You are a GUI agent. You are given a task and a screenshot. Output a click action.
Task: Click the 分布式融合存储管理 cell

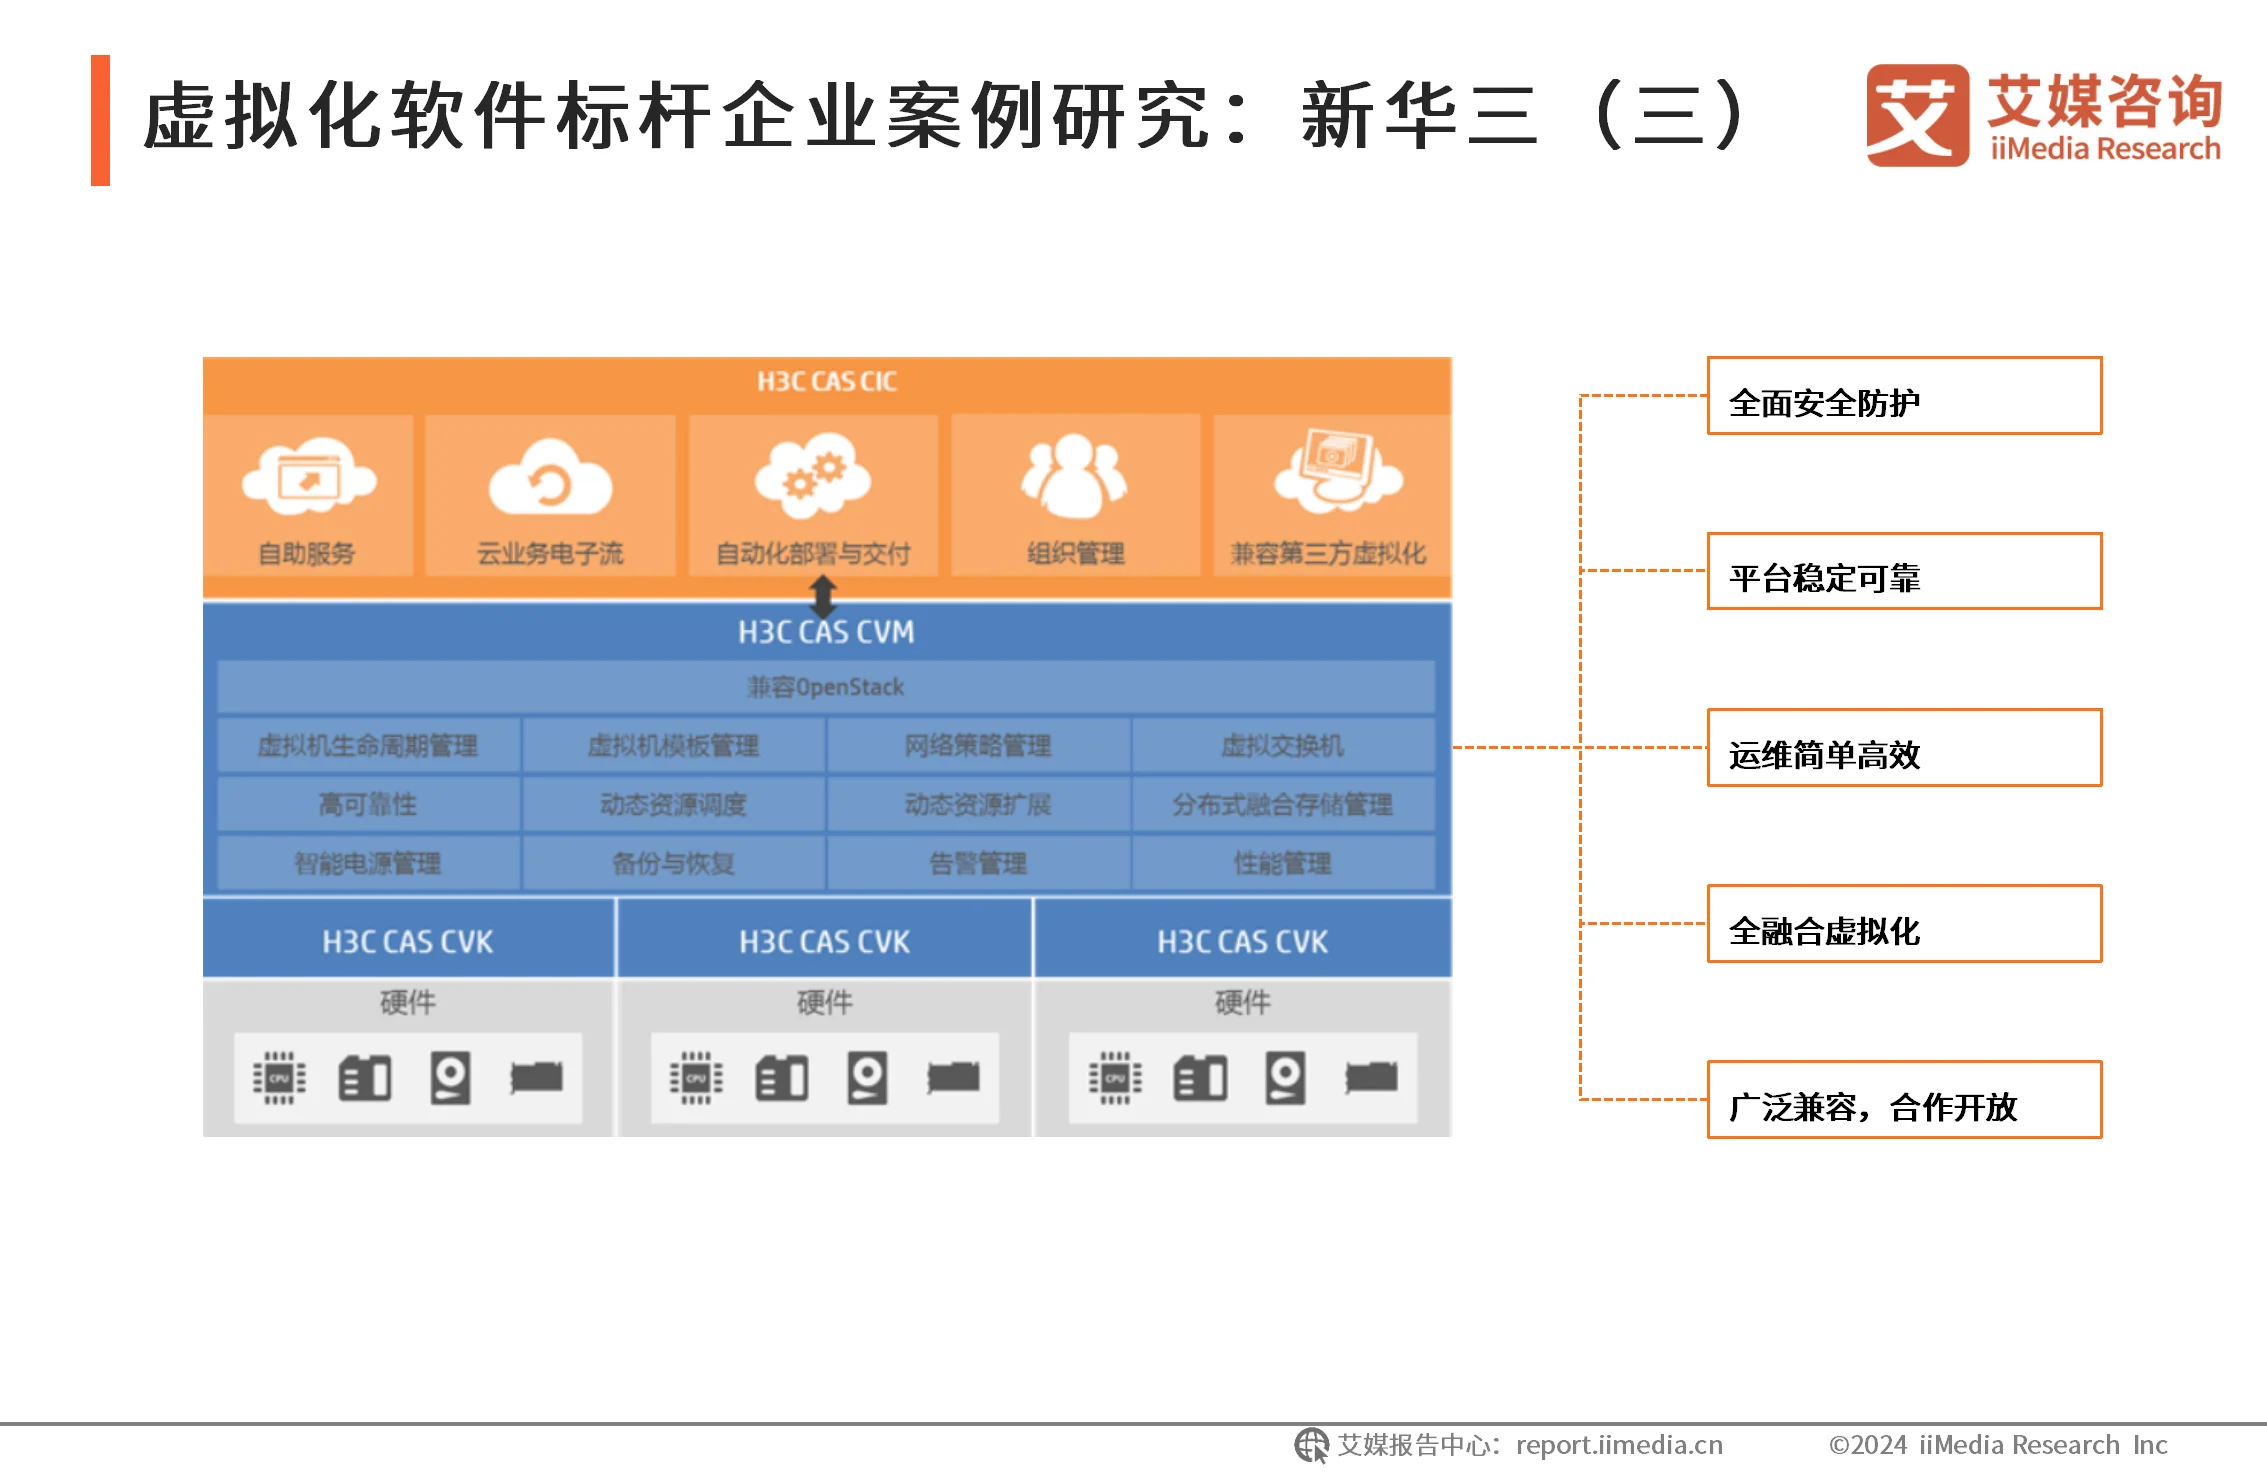[1283, 805]
